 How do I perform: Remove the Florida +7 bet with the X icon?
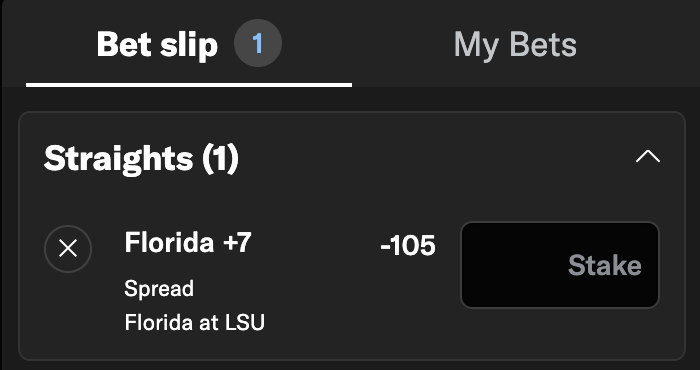click(x=68, y=249)
